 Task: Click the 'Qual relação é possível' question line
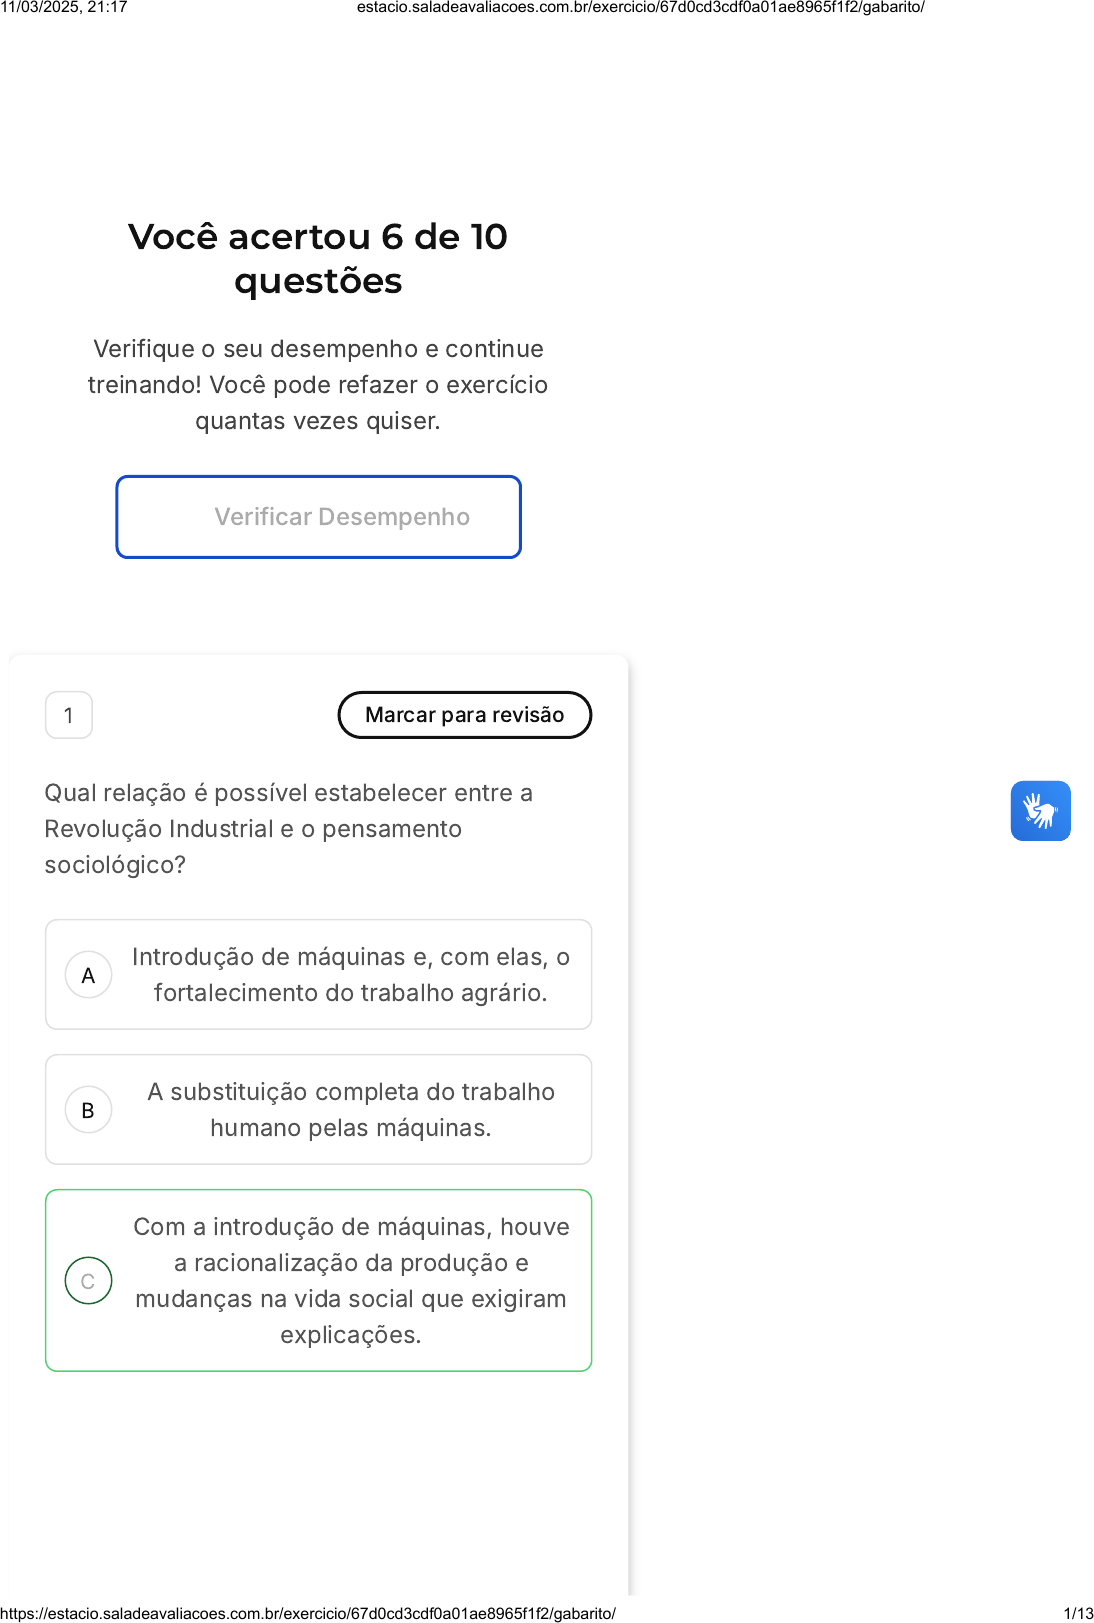(288, 793)
